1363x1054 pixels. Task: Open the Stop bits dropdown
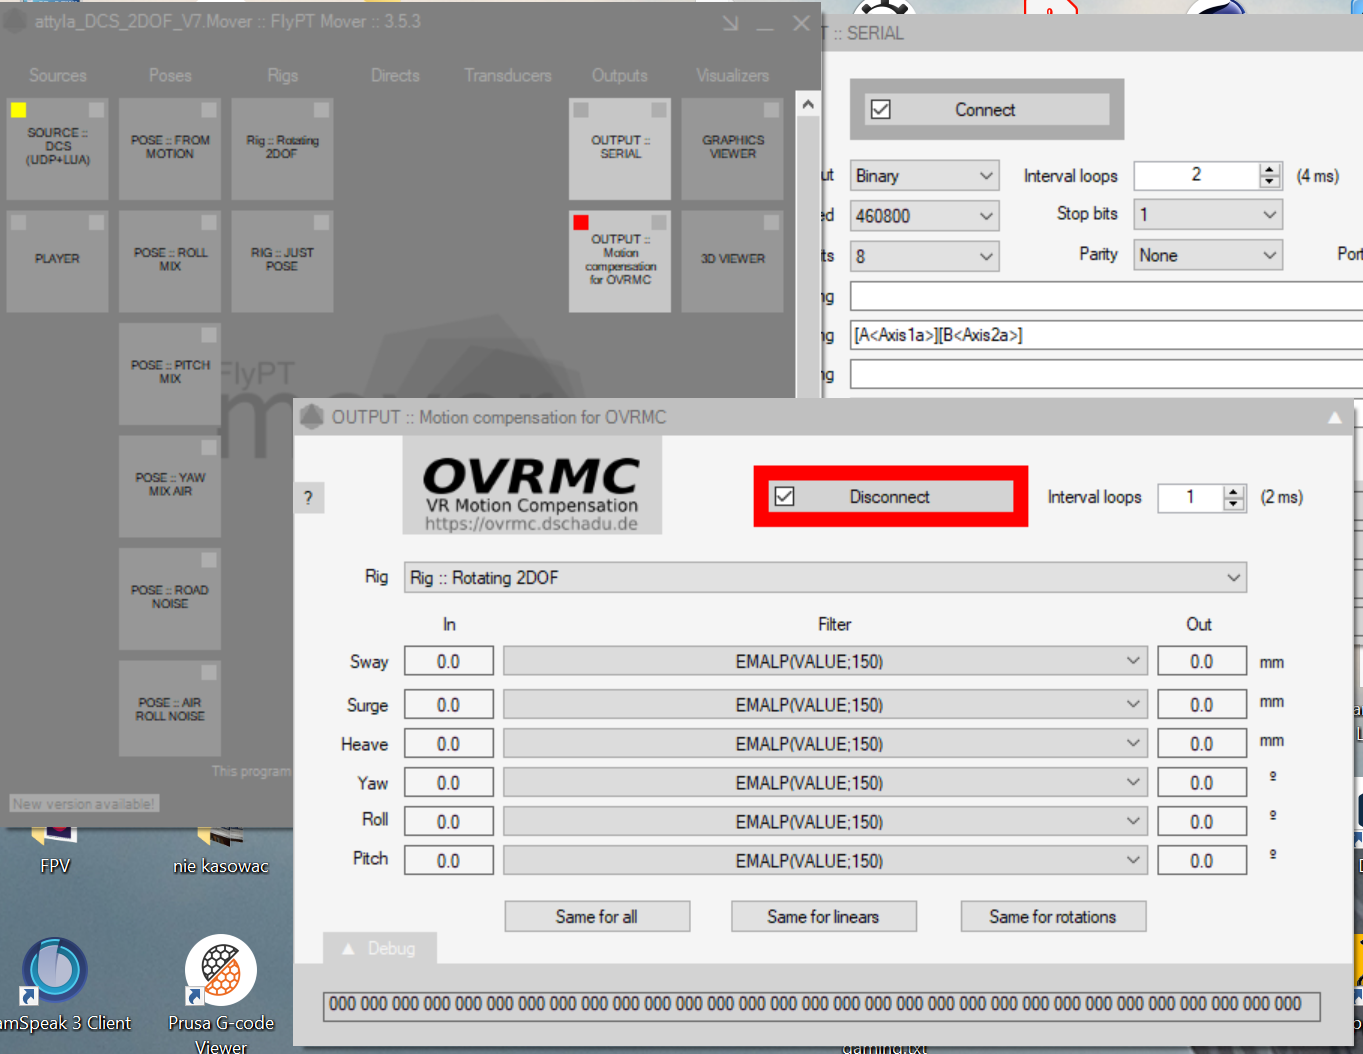point(1208,214)
